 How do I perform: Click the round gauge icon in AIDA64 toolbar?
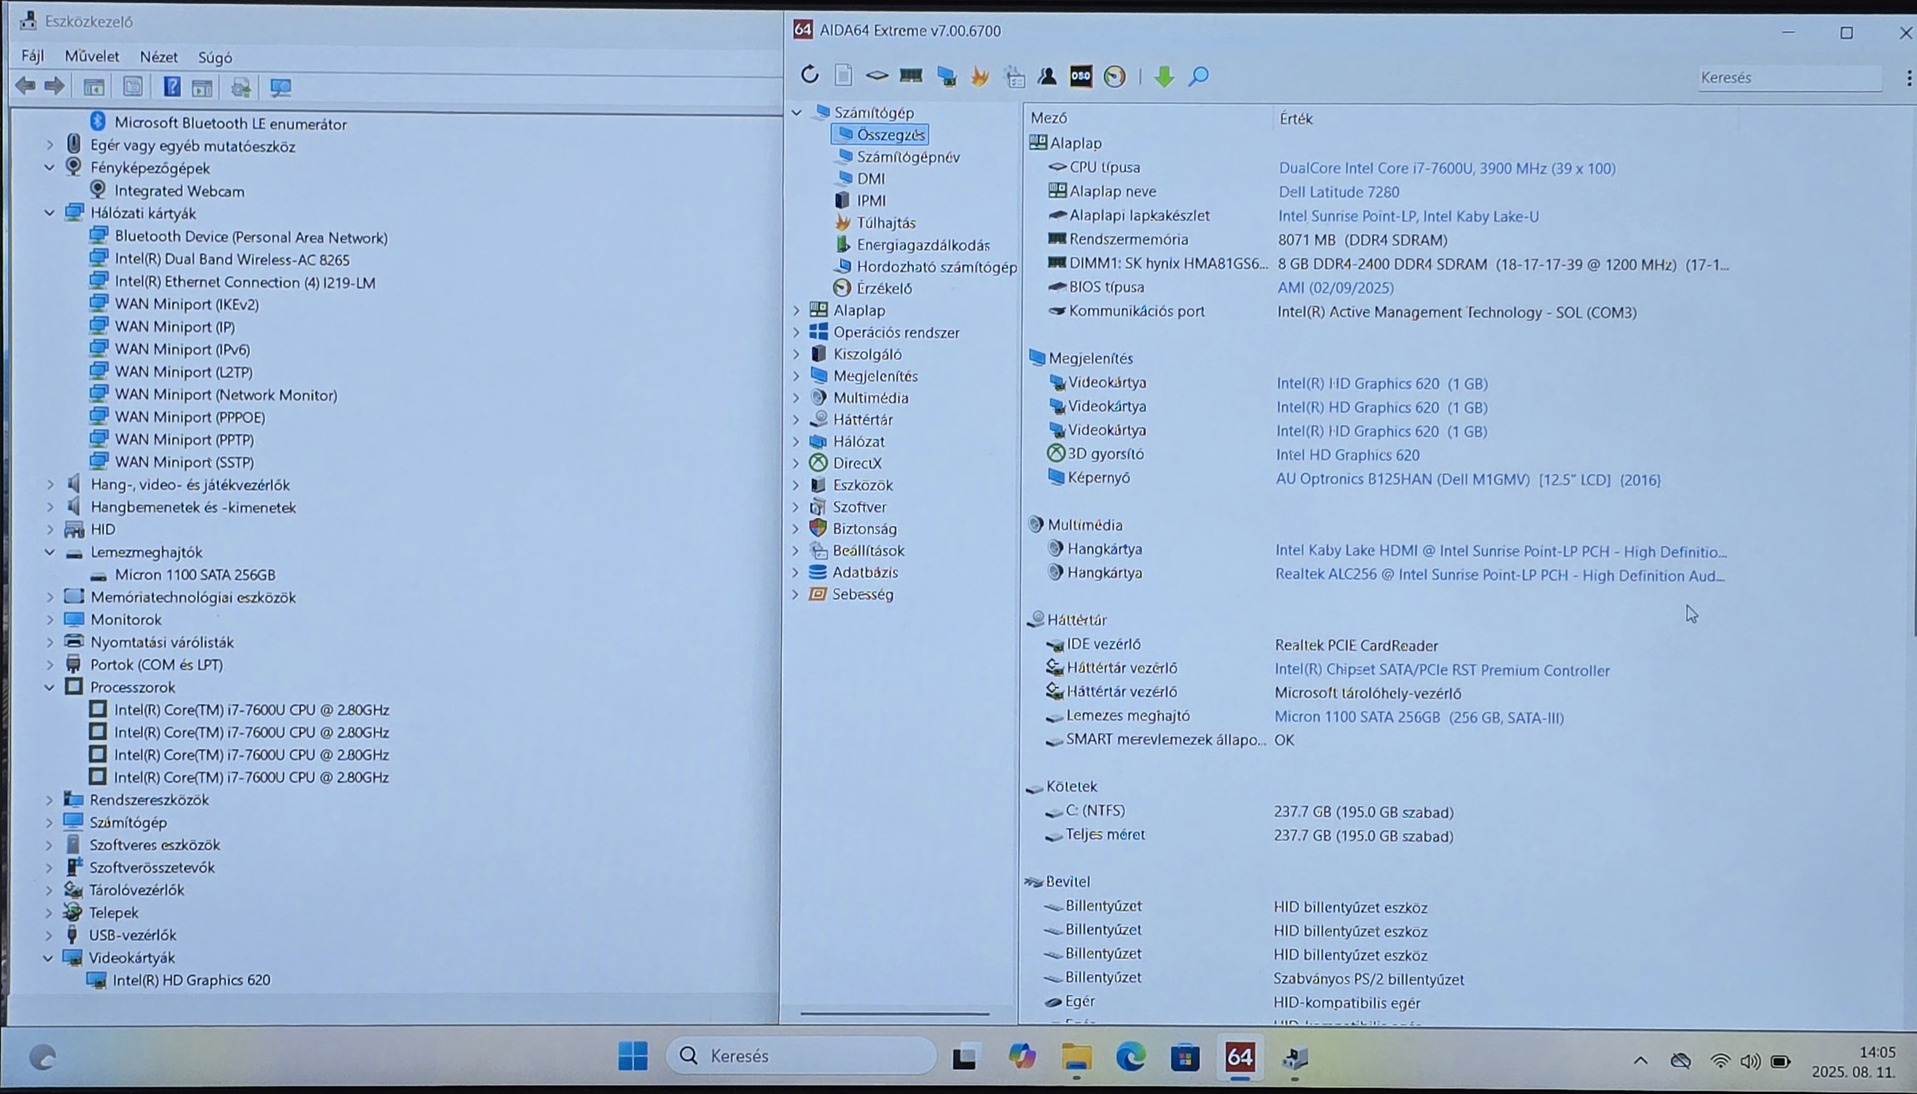click(1115, 76)
